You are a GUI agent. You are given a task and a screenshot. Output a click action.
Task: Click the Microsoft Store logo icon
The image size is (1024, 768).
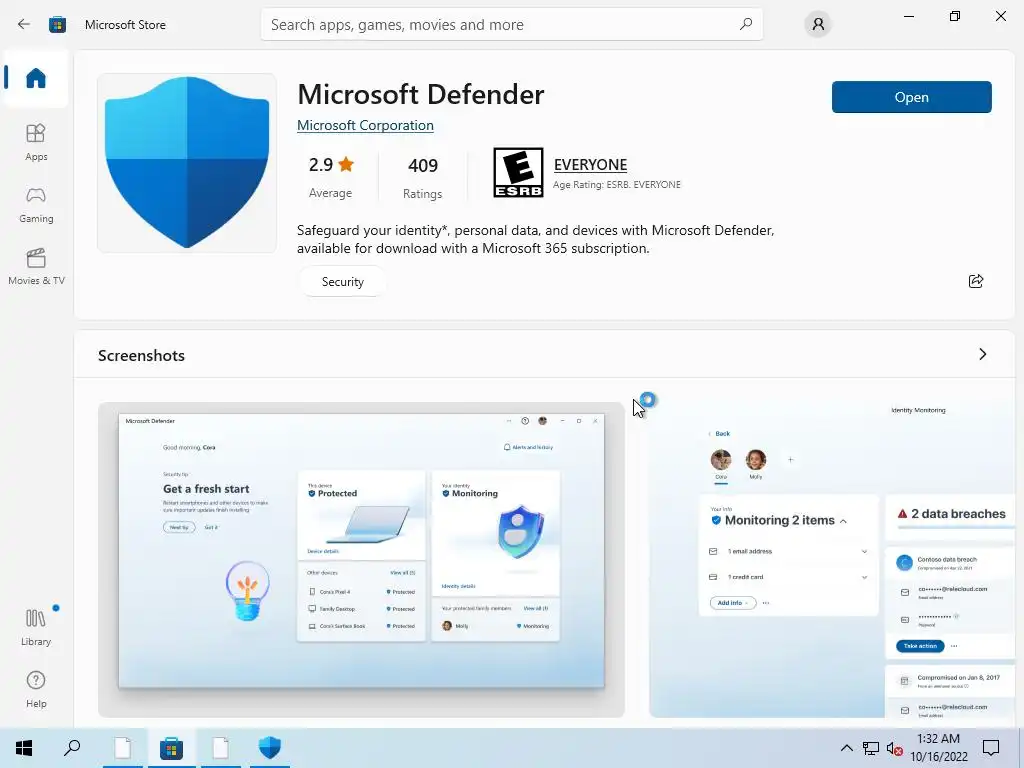tap(57, 25)
